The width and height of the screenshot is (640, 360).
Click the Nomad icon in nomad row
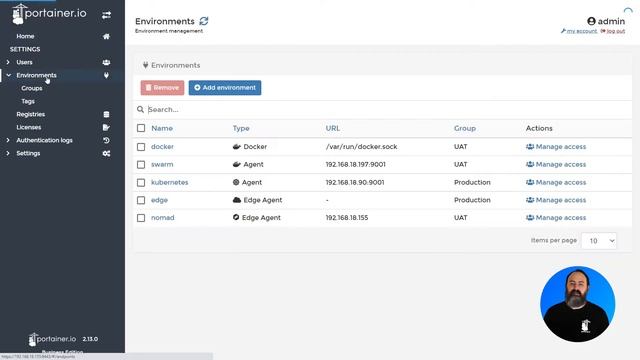(236, 218)
